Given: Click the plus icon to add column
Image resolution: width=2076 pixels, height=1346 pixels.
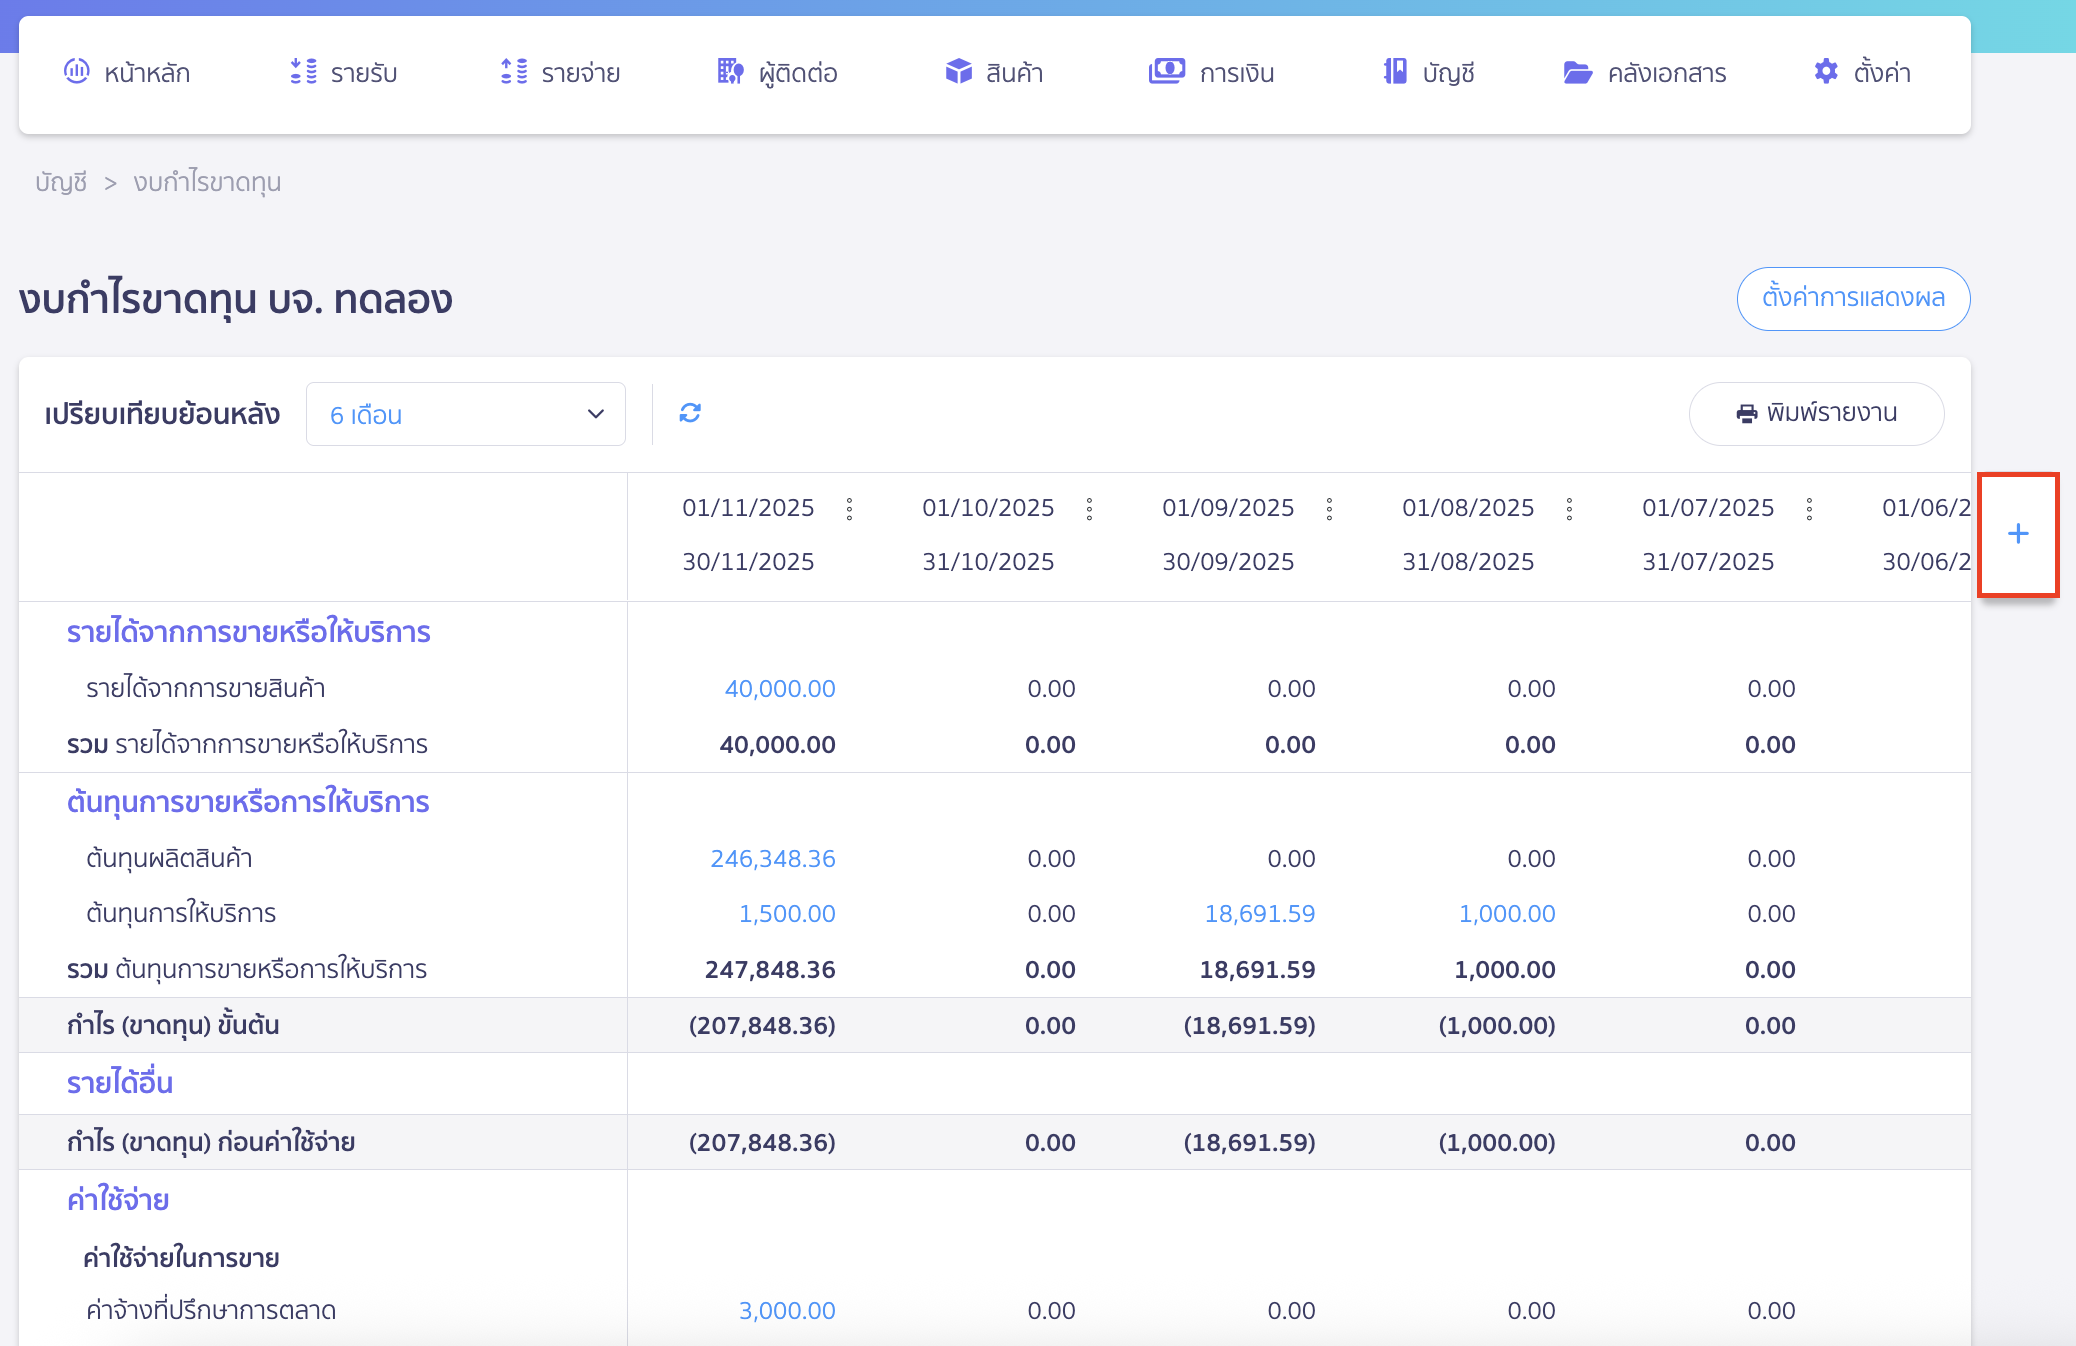Looking at the screenshot, I should (2018, 534).
